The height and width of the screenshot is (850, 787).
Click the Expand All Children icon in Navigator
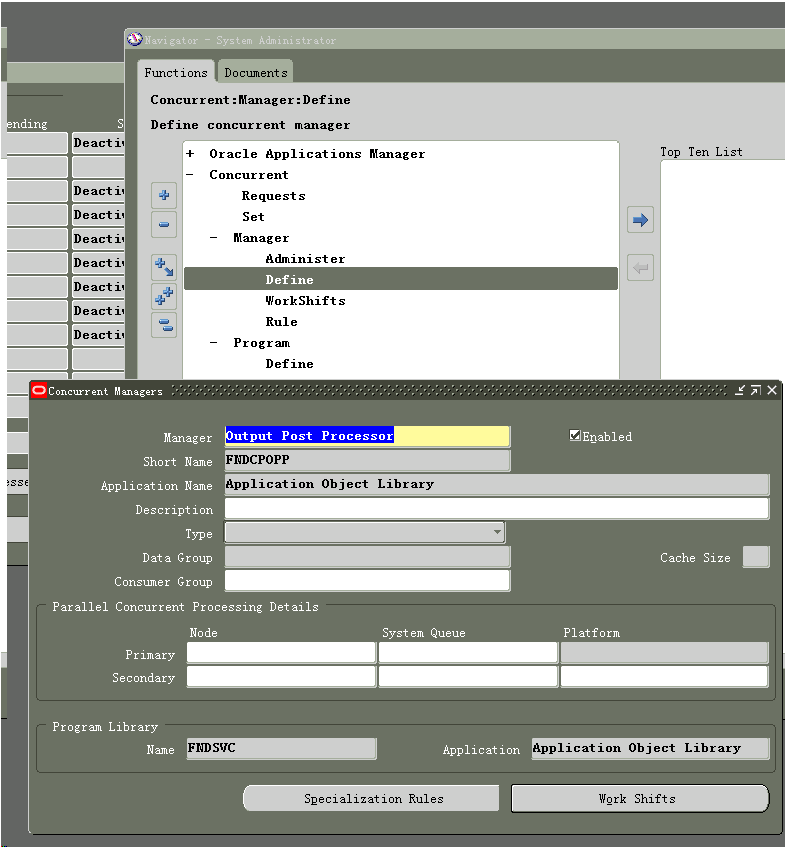(164, 267)
